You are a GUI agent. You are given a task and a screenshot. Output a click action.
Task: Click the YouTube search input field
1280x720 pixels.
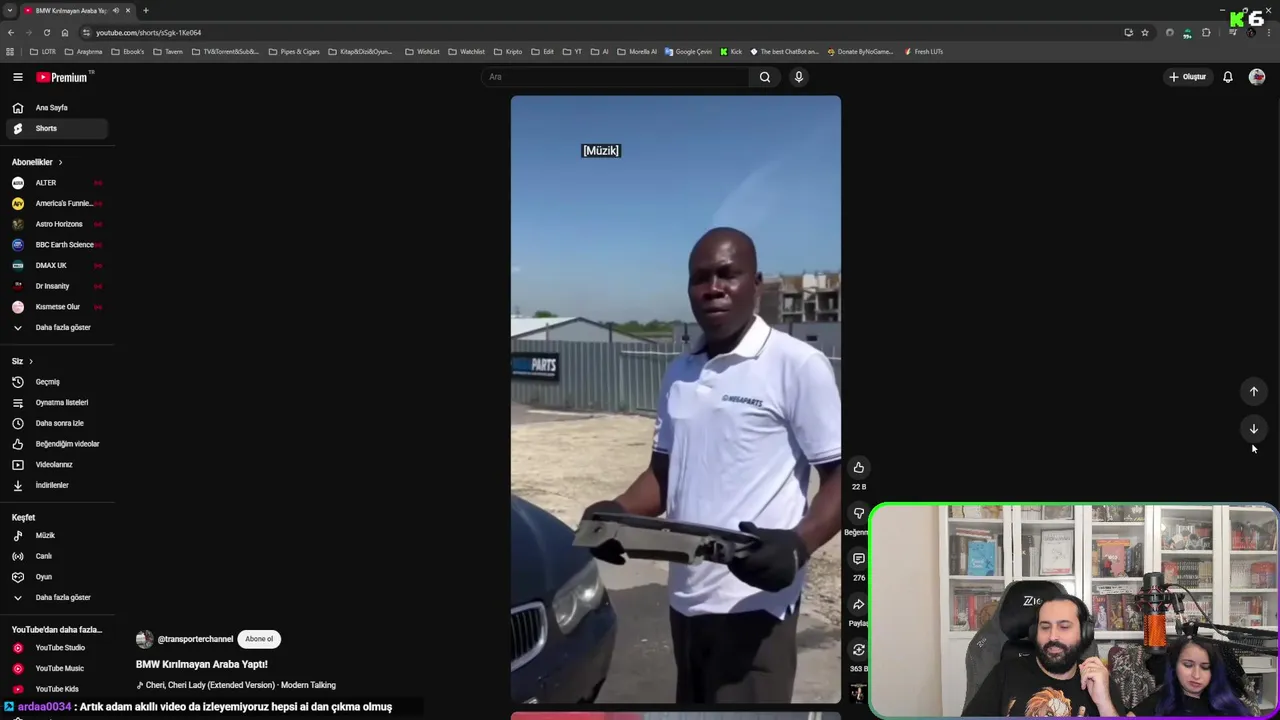615,77
